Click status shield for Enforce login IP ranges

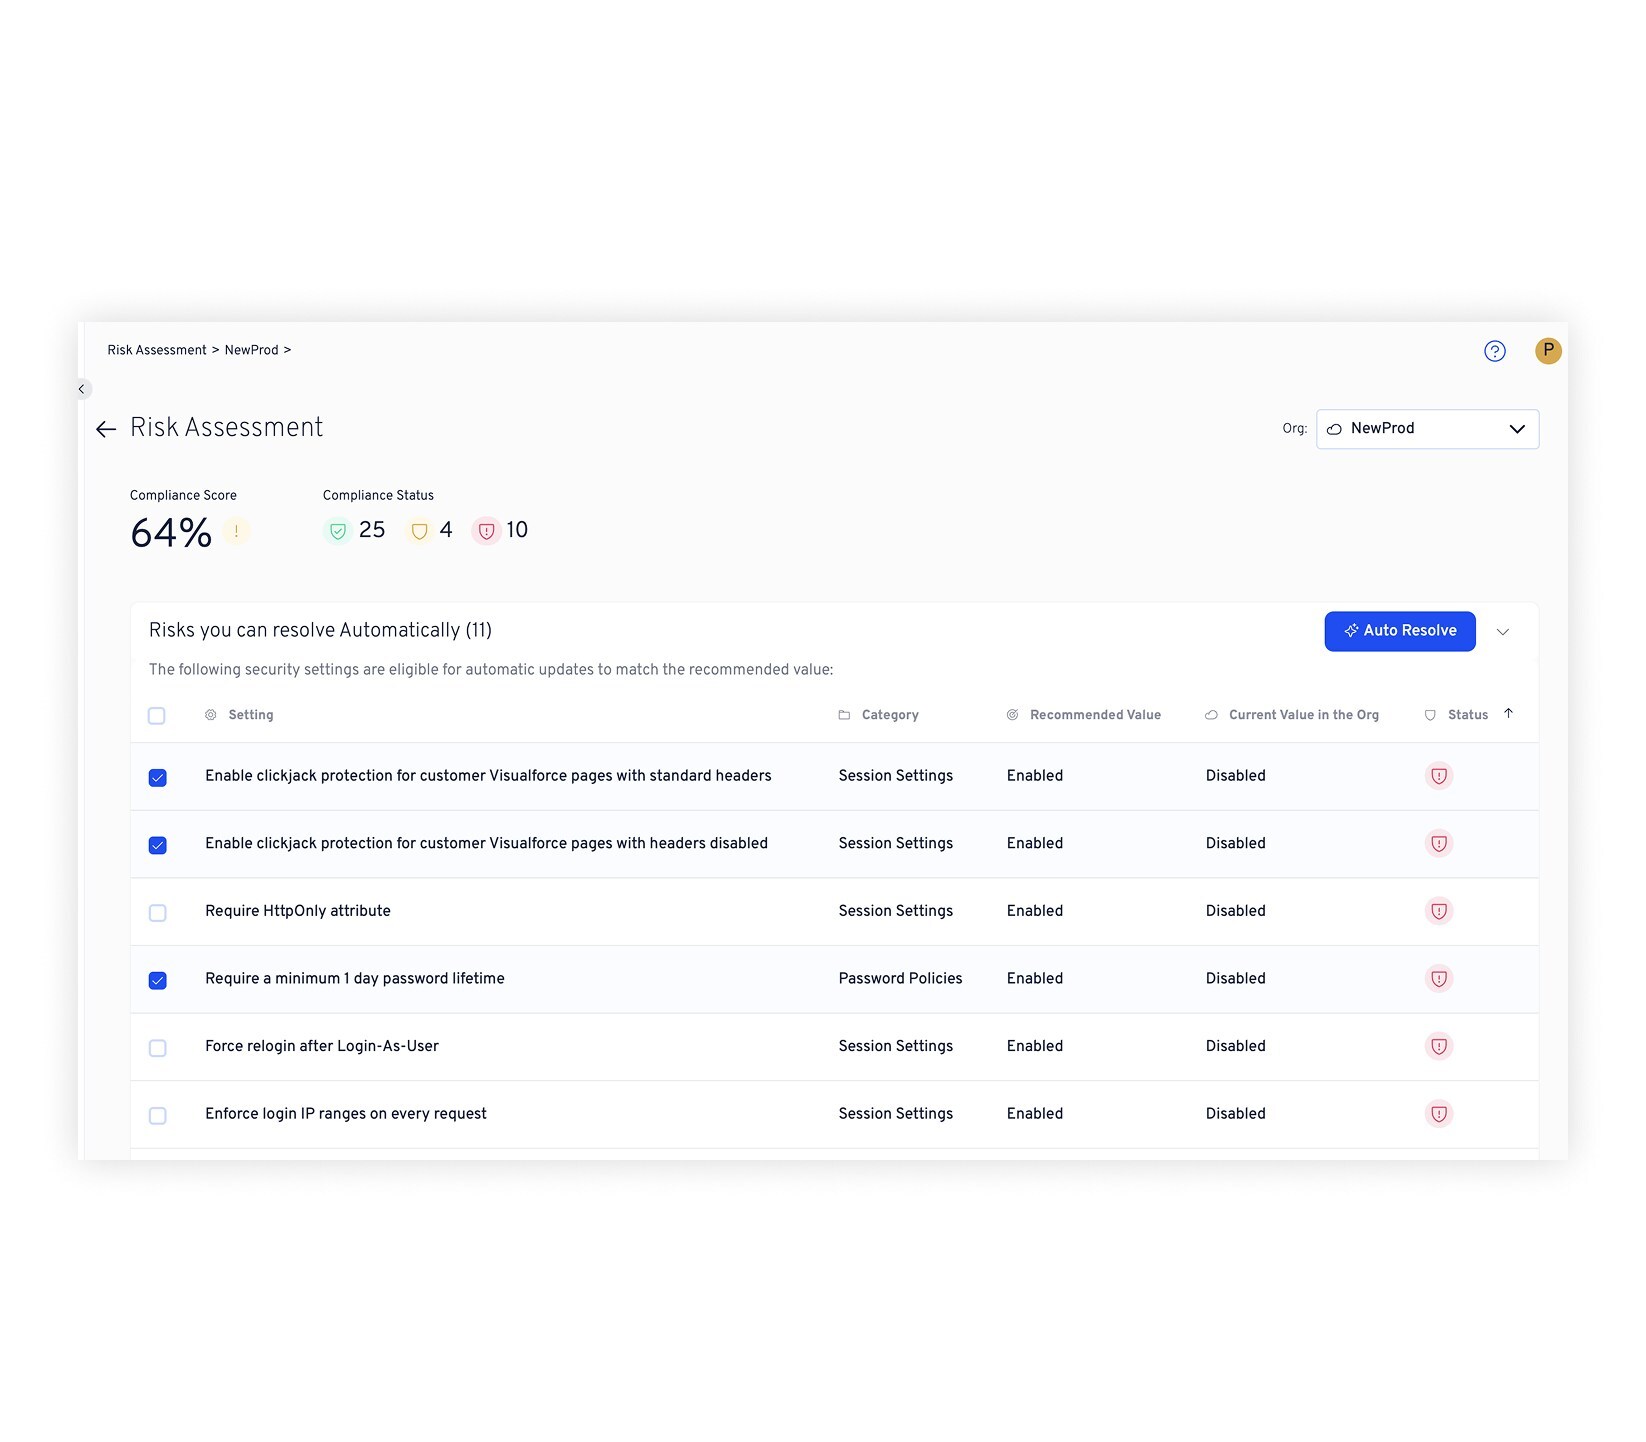pos(1438,1114)
